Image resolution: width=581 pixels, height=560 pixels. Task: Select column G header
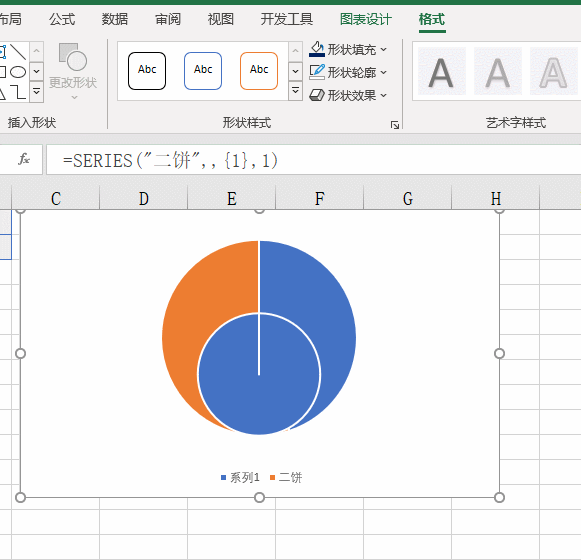(408, 198)
